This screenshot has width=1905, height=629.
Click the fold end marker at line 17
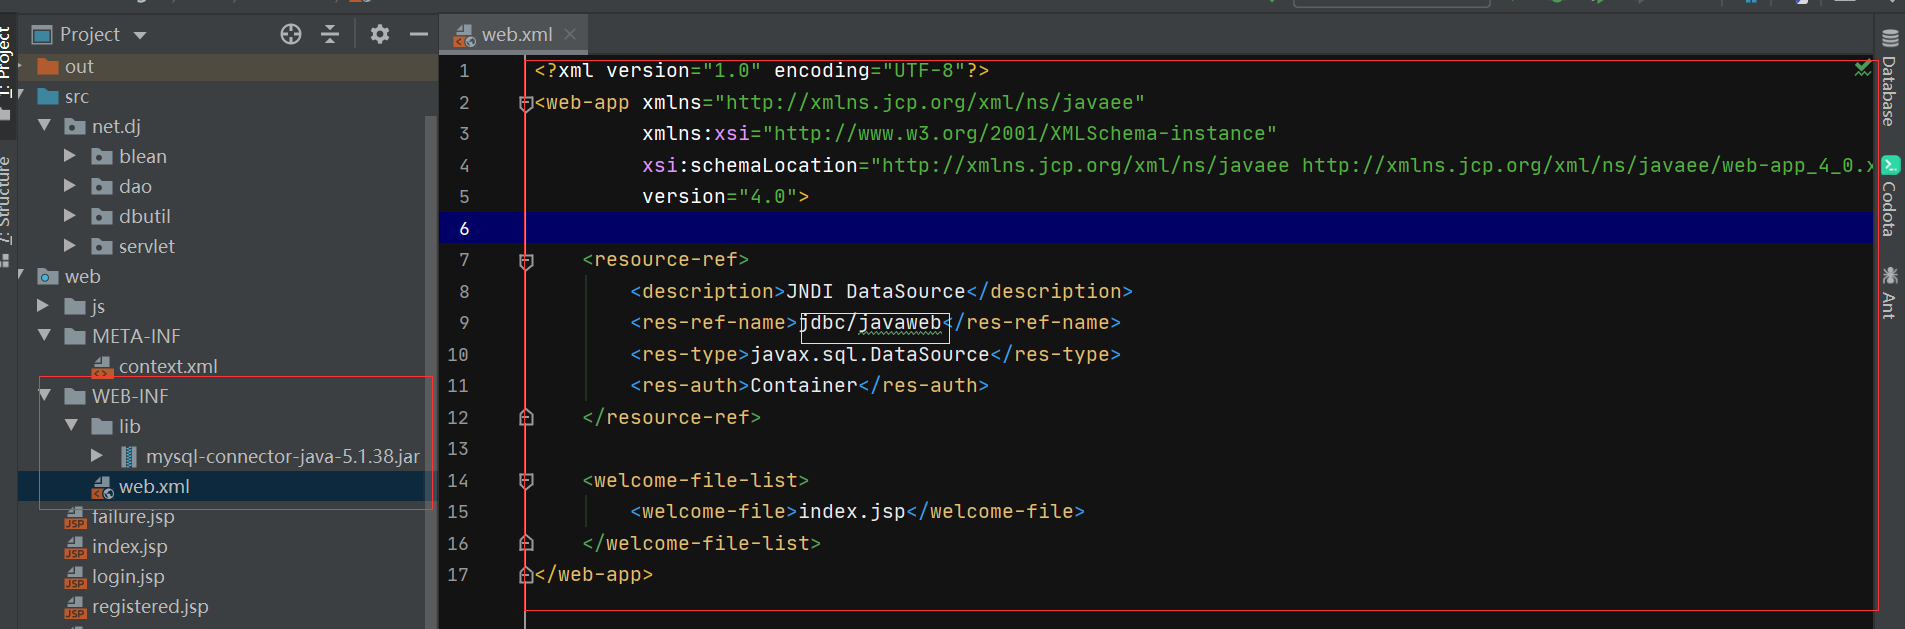526,575
